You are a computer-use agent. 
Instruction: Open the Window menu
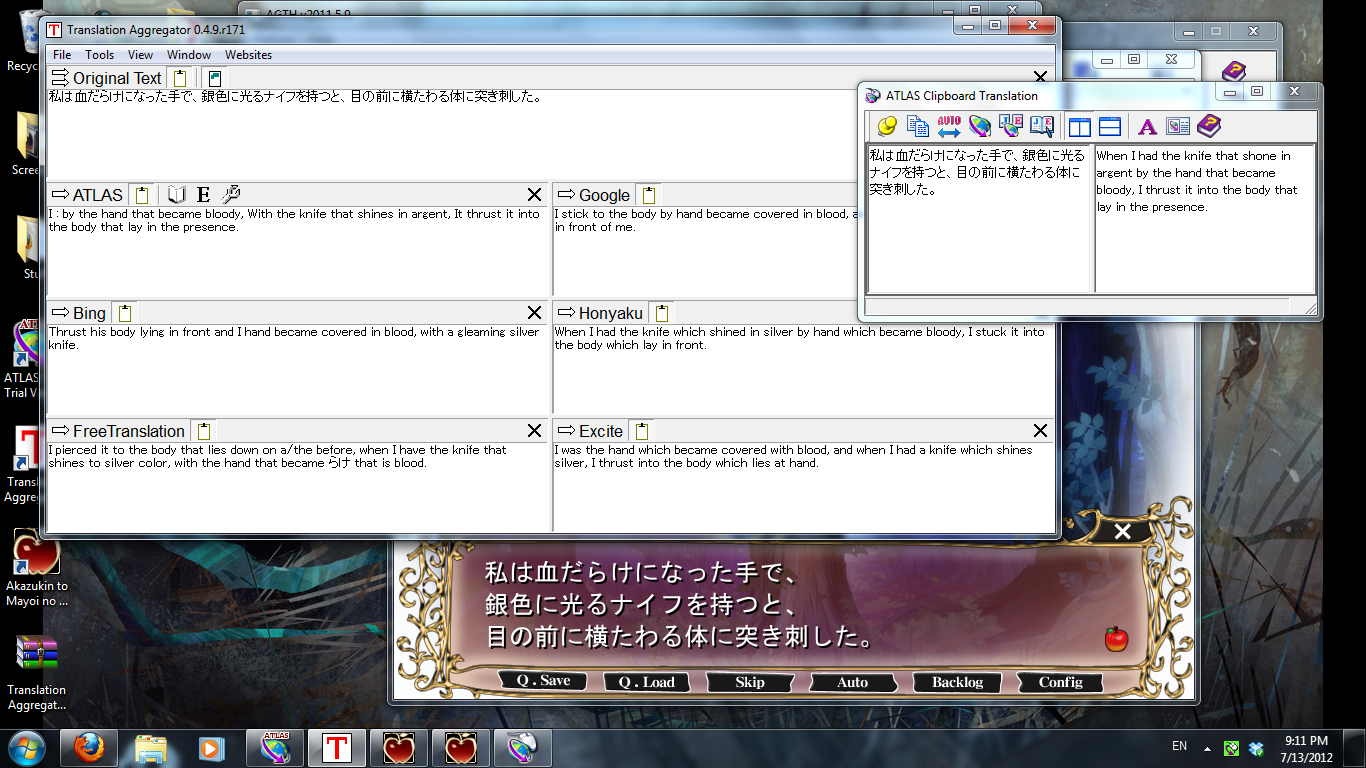click(x=189, y=55)
